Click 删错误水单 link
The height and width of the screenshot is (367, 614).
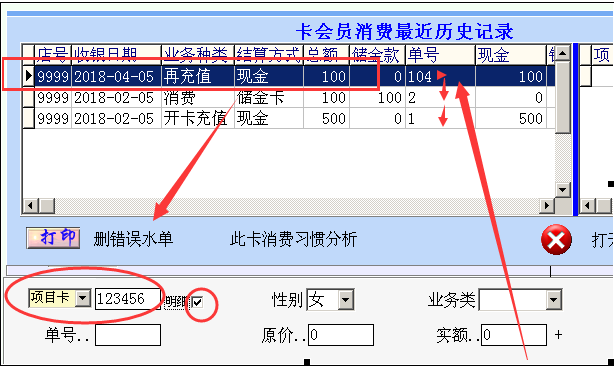click(133, 239)
